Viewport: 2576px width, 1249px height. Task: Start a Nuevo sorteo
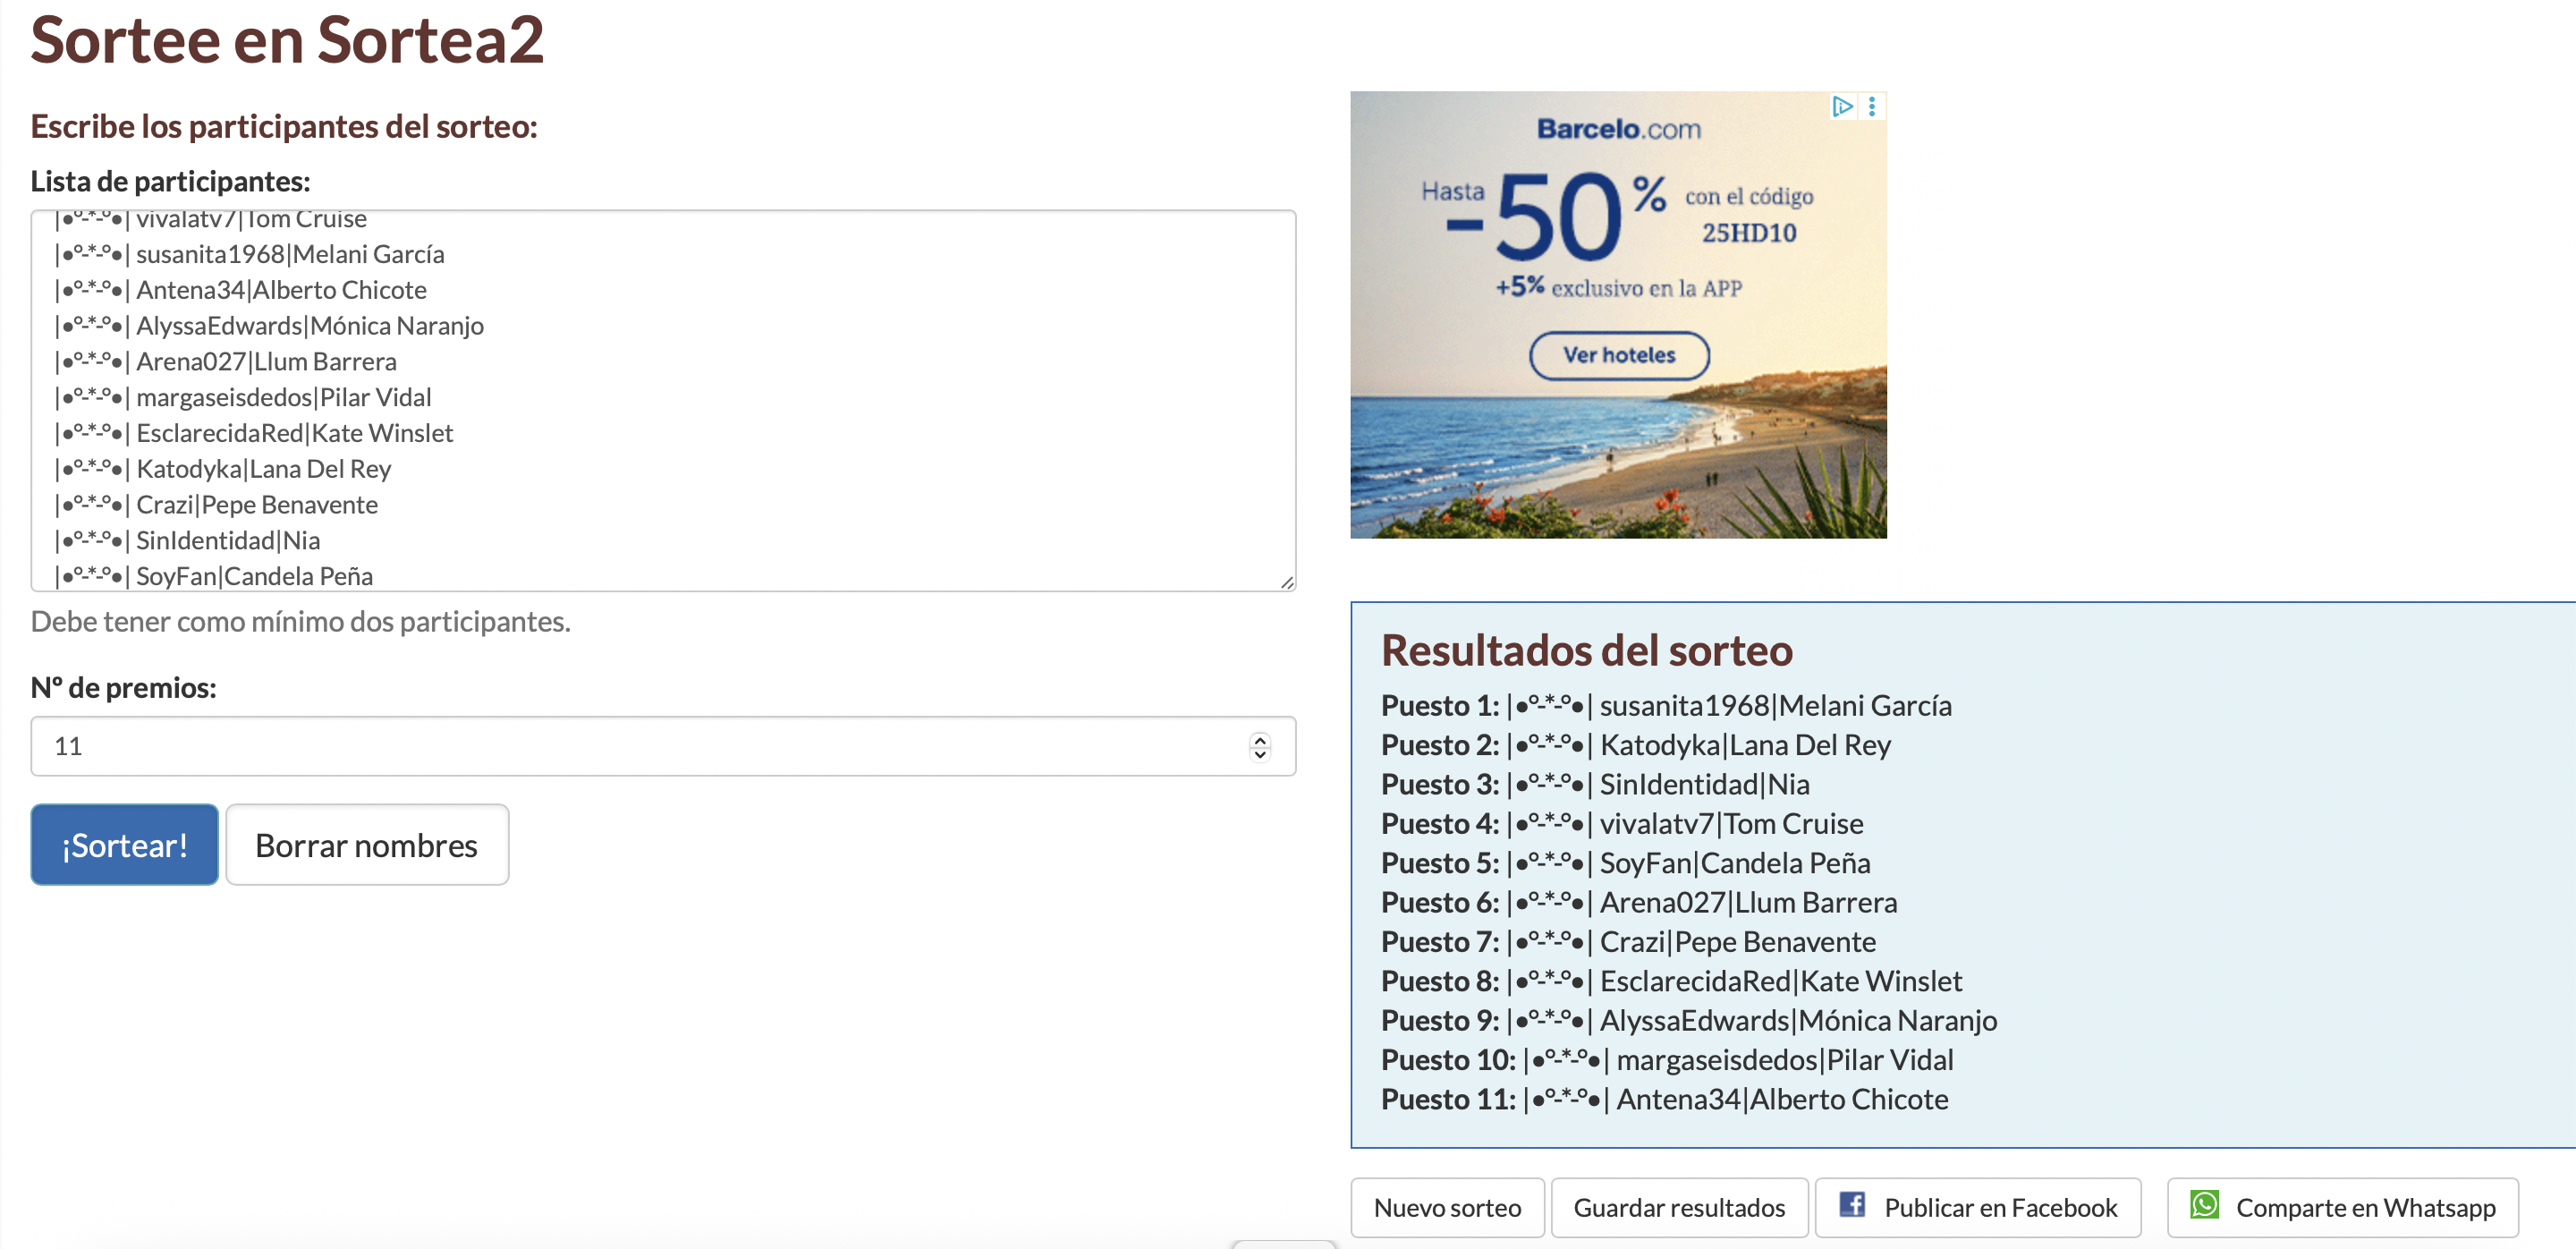tap(1446, 1208)
